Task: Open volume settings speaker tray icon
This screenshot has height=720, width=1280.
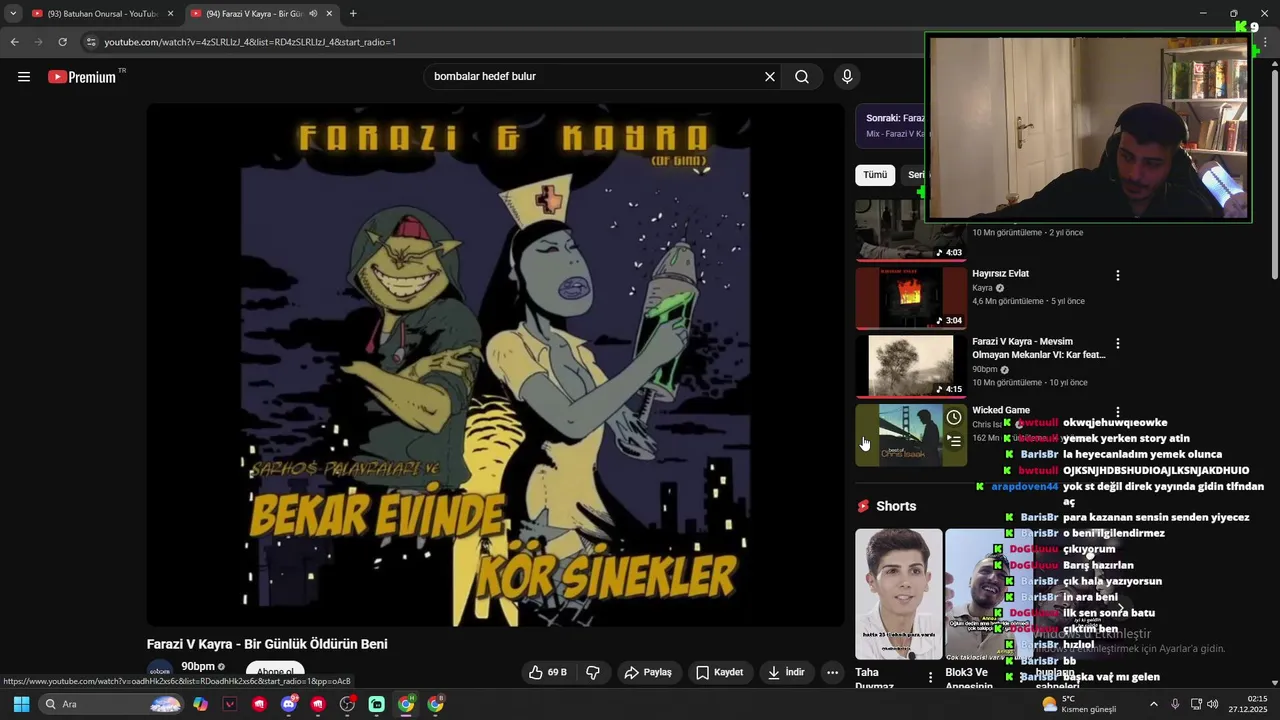Action: (x=1213, y=704)
